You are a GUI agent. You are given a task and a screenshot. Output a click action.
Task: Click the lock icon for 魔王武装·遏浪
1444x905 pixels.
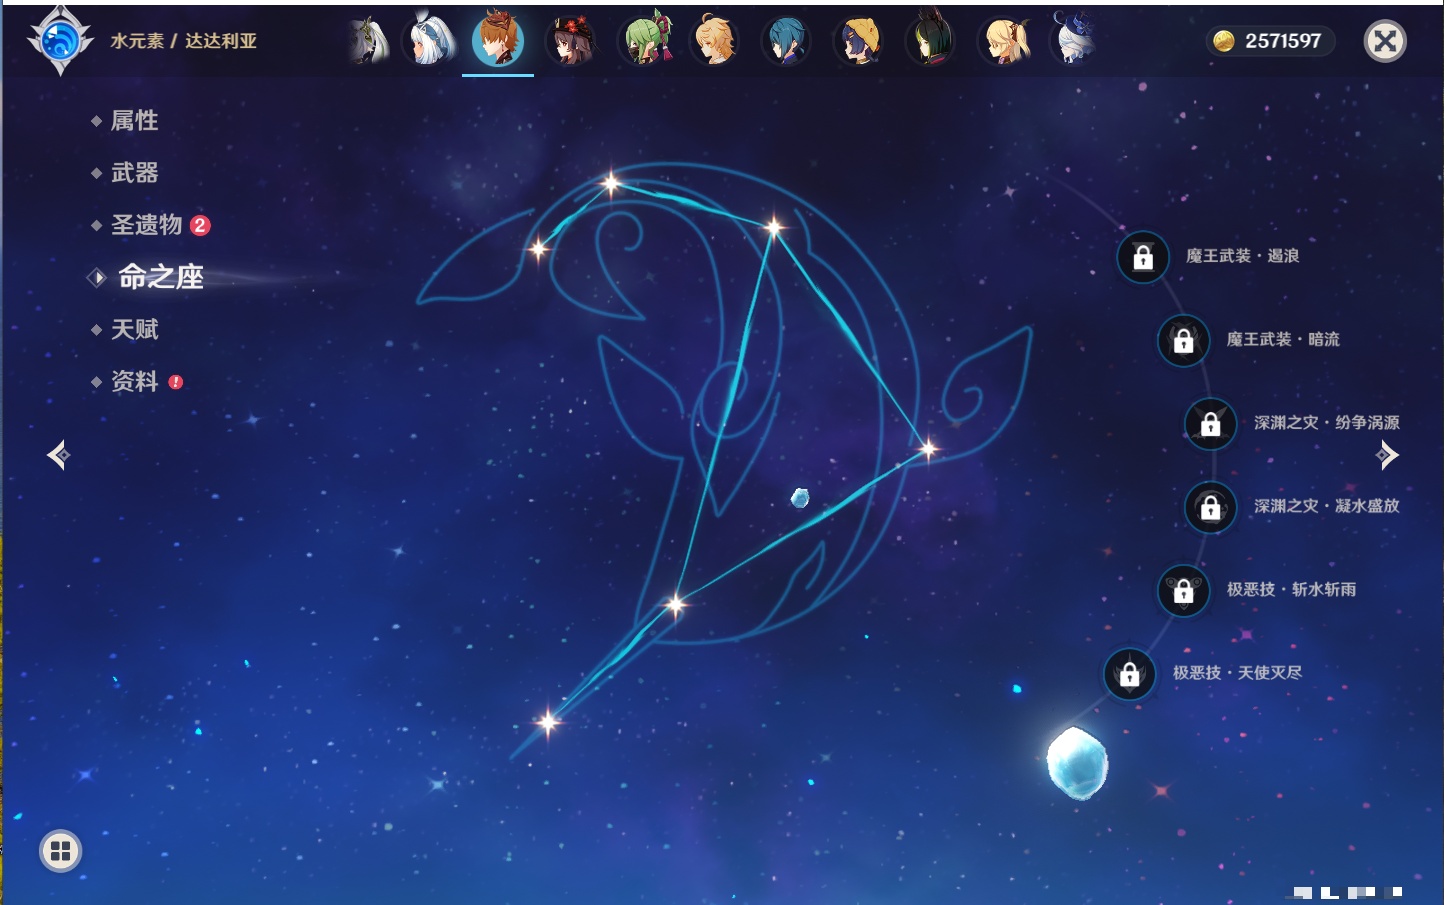coord(1143,257)
